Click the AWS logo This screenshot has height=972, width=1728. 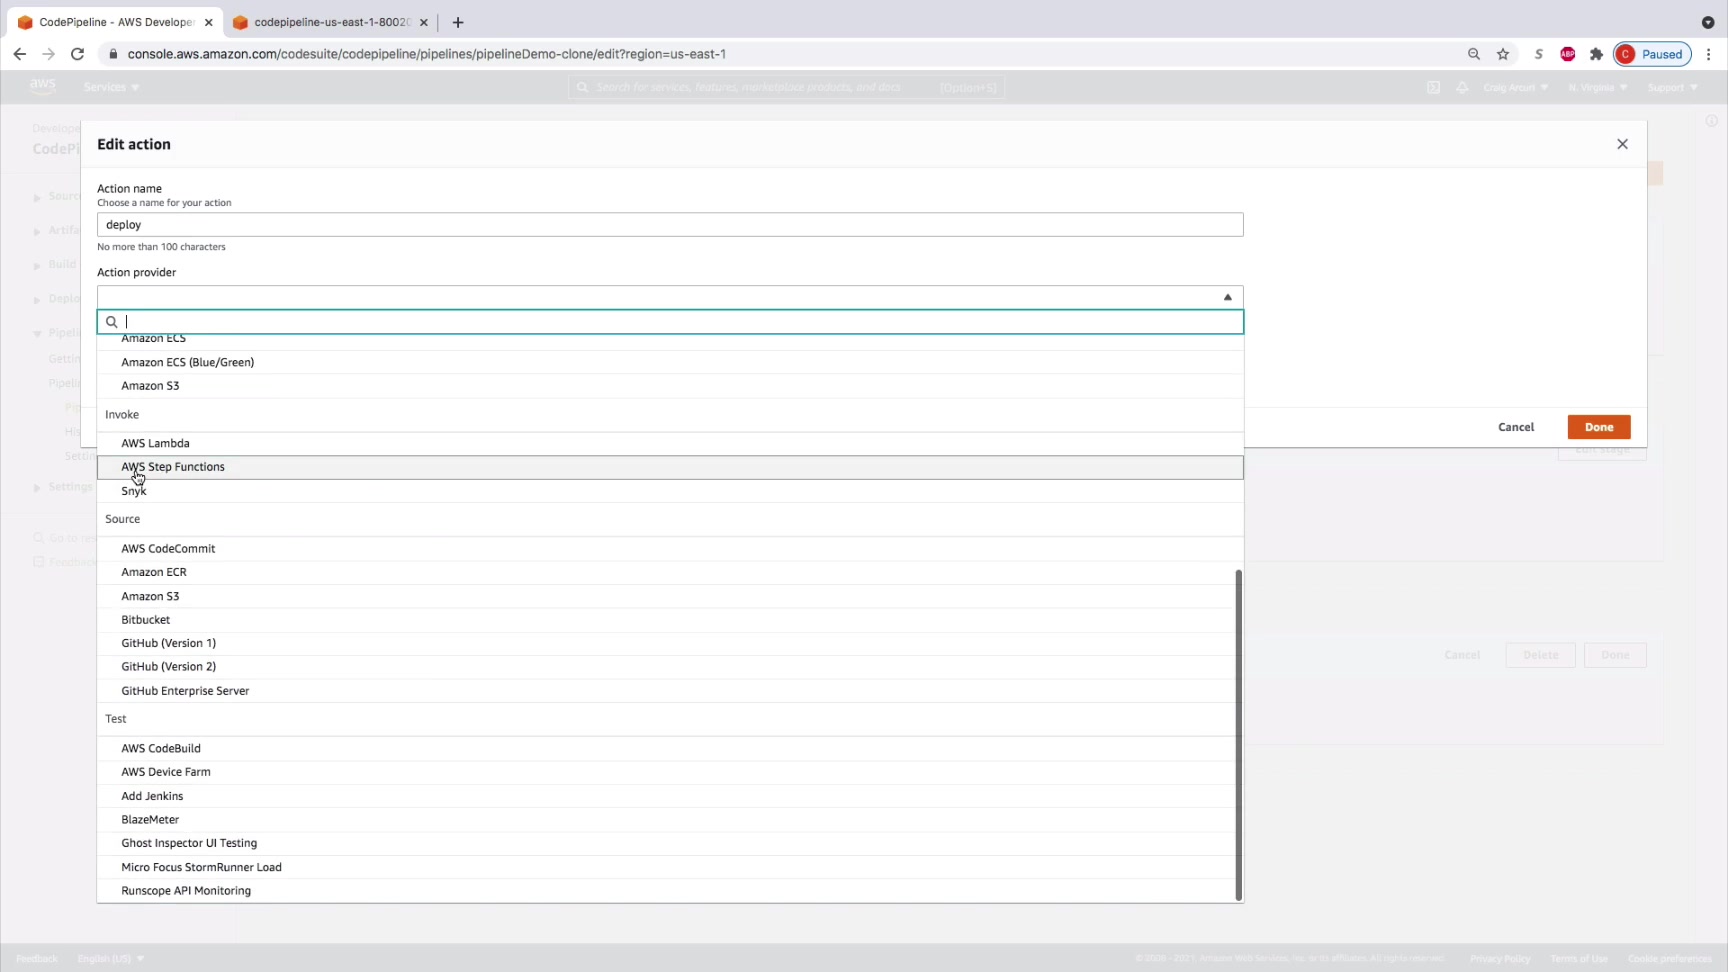(x=43, y=86)
